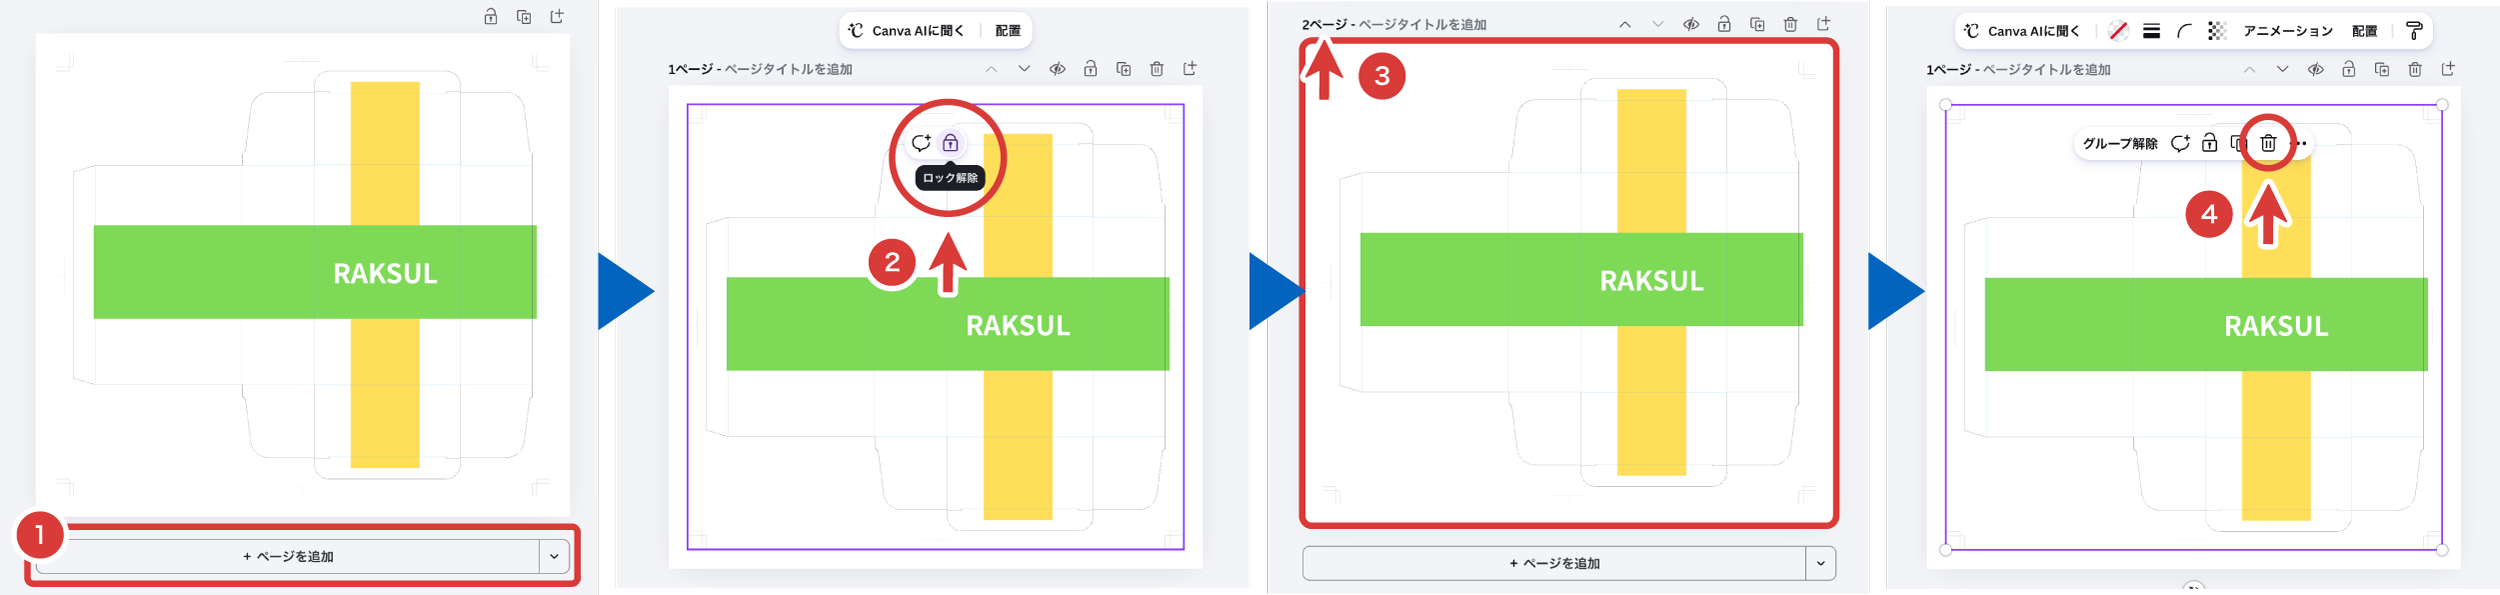Click グループ解除 to ungroup selection
This screenshot has height=595, width=2500.
click(x=2120, y=144)
